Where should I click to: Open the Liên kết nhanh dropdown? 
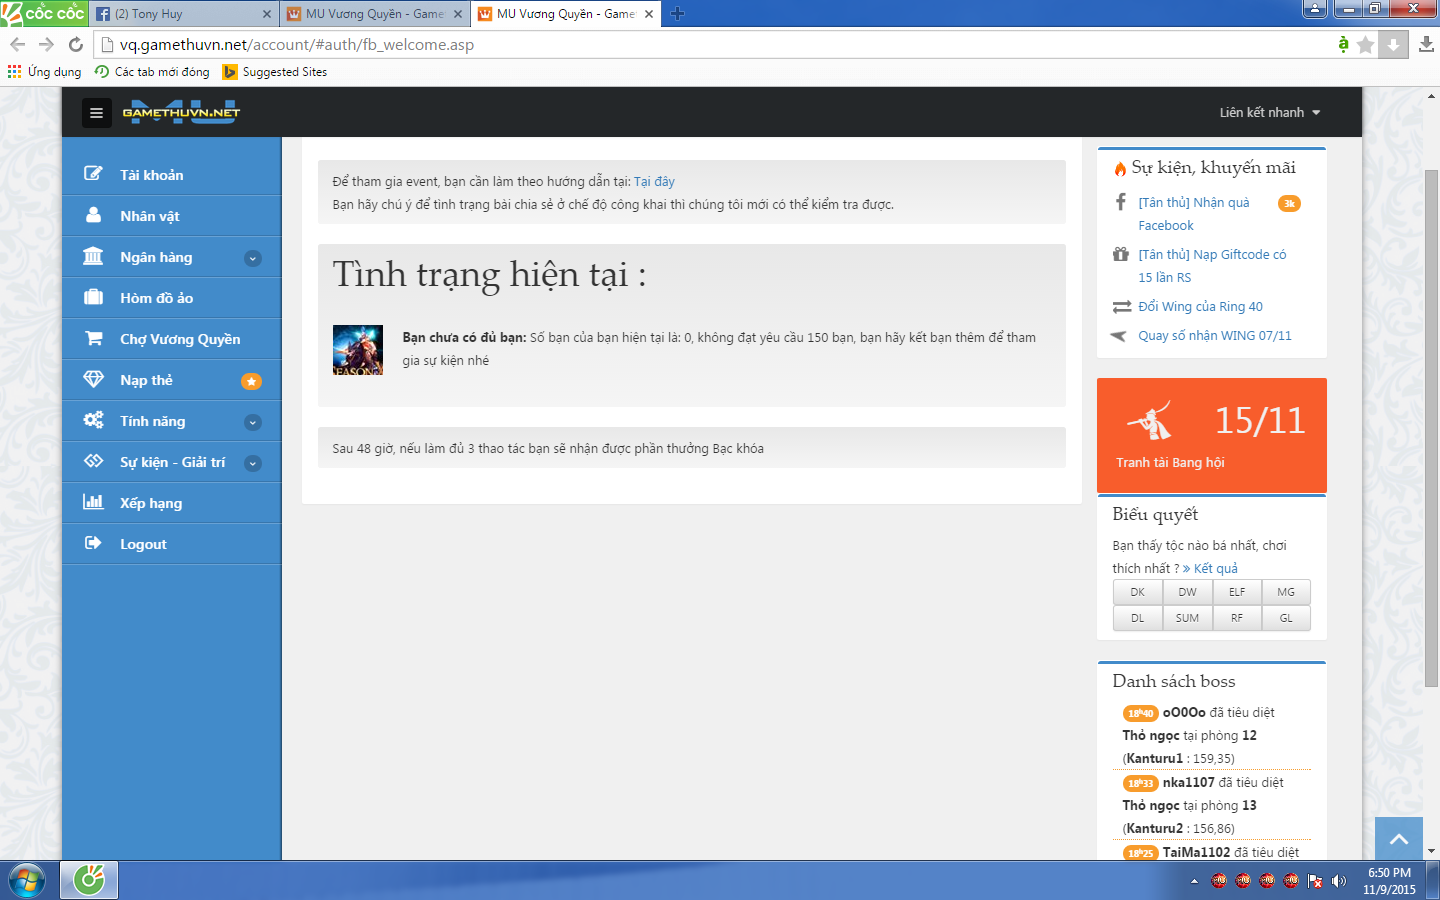[x=1269, y=113]
